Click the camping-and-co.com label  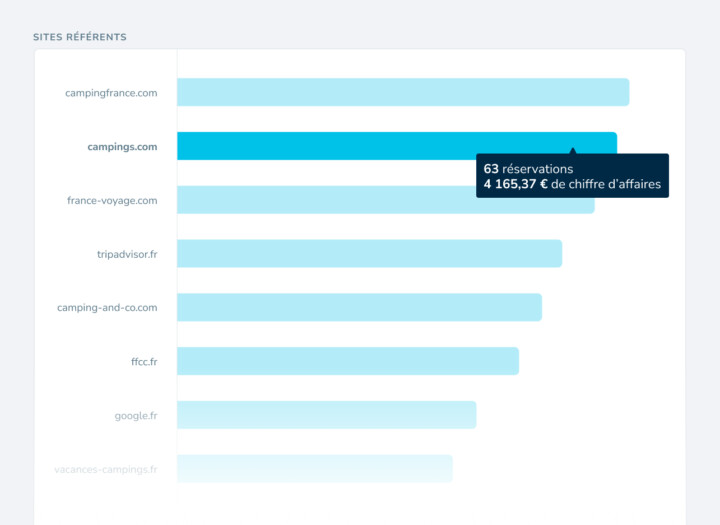[x=107, y=308]
